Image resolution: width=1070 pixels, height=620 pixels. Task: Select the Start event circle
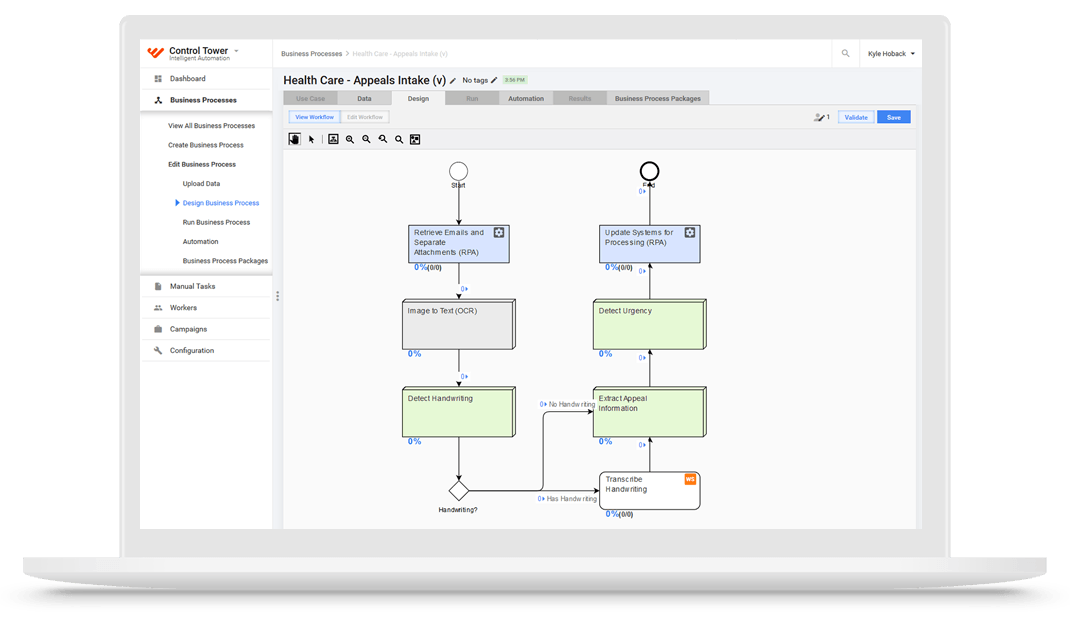[459, 171]
